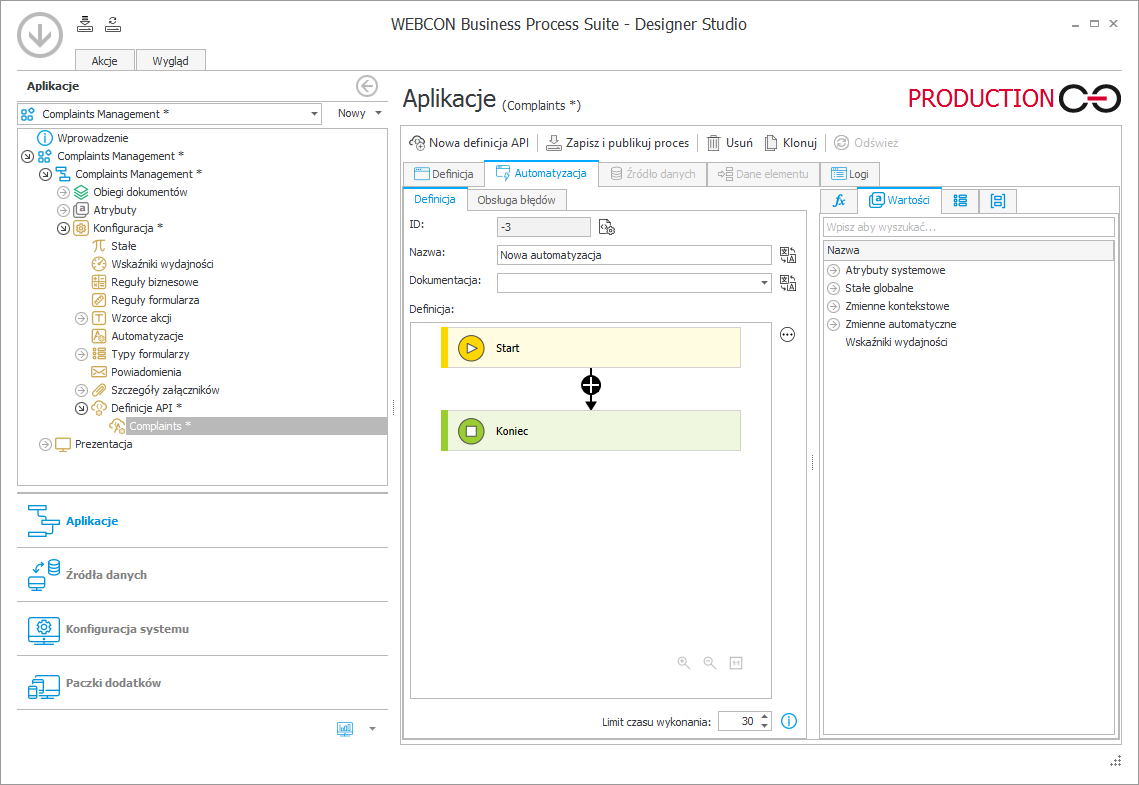Viewport: 1139px width, 785px height.
Task: Expand Obiegi dokumentów tree node
Action: tap(63, 192)
